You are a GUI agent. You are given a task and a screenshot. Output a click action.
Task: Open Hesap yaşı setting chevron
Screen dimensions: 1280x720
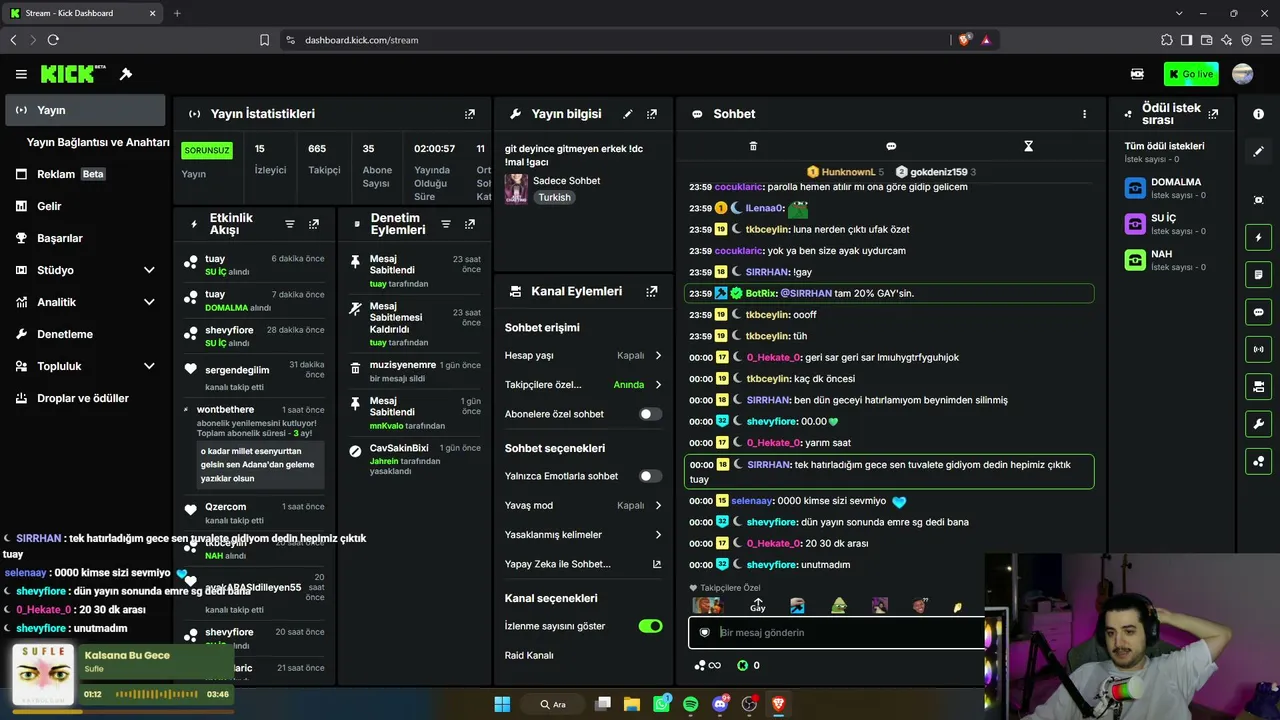[x=658, y=355]
